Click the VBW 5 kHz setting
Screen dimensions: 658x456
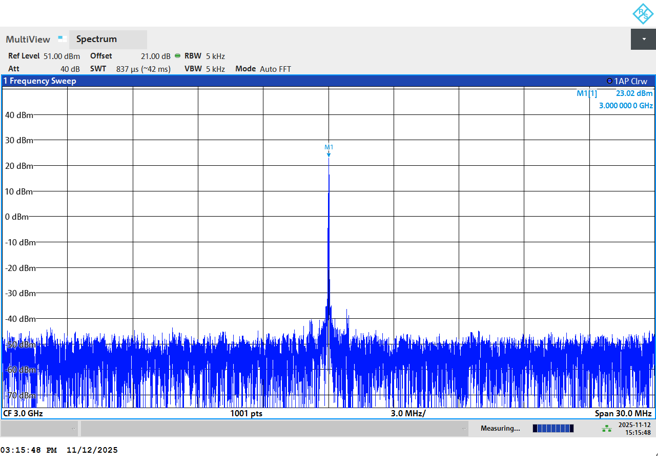[x=204, y=69]
